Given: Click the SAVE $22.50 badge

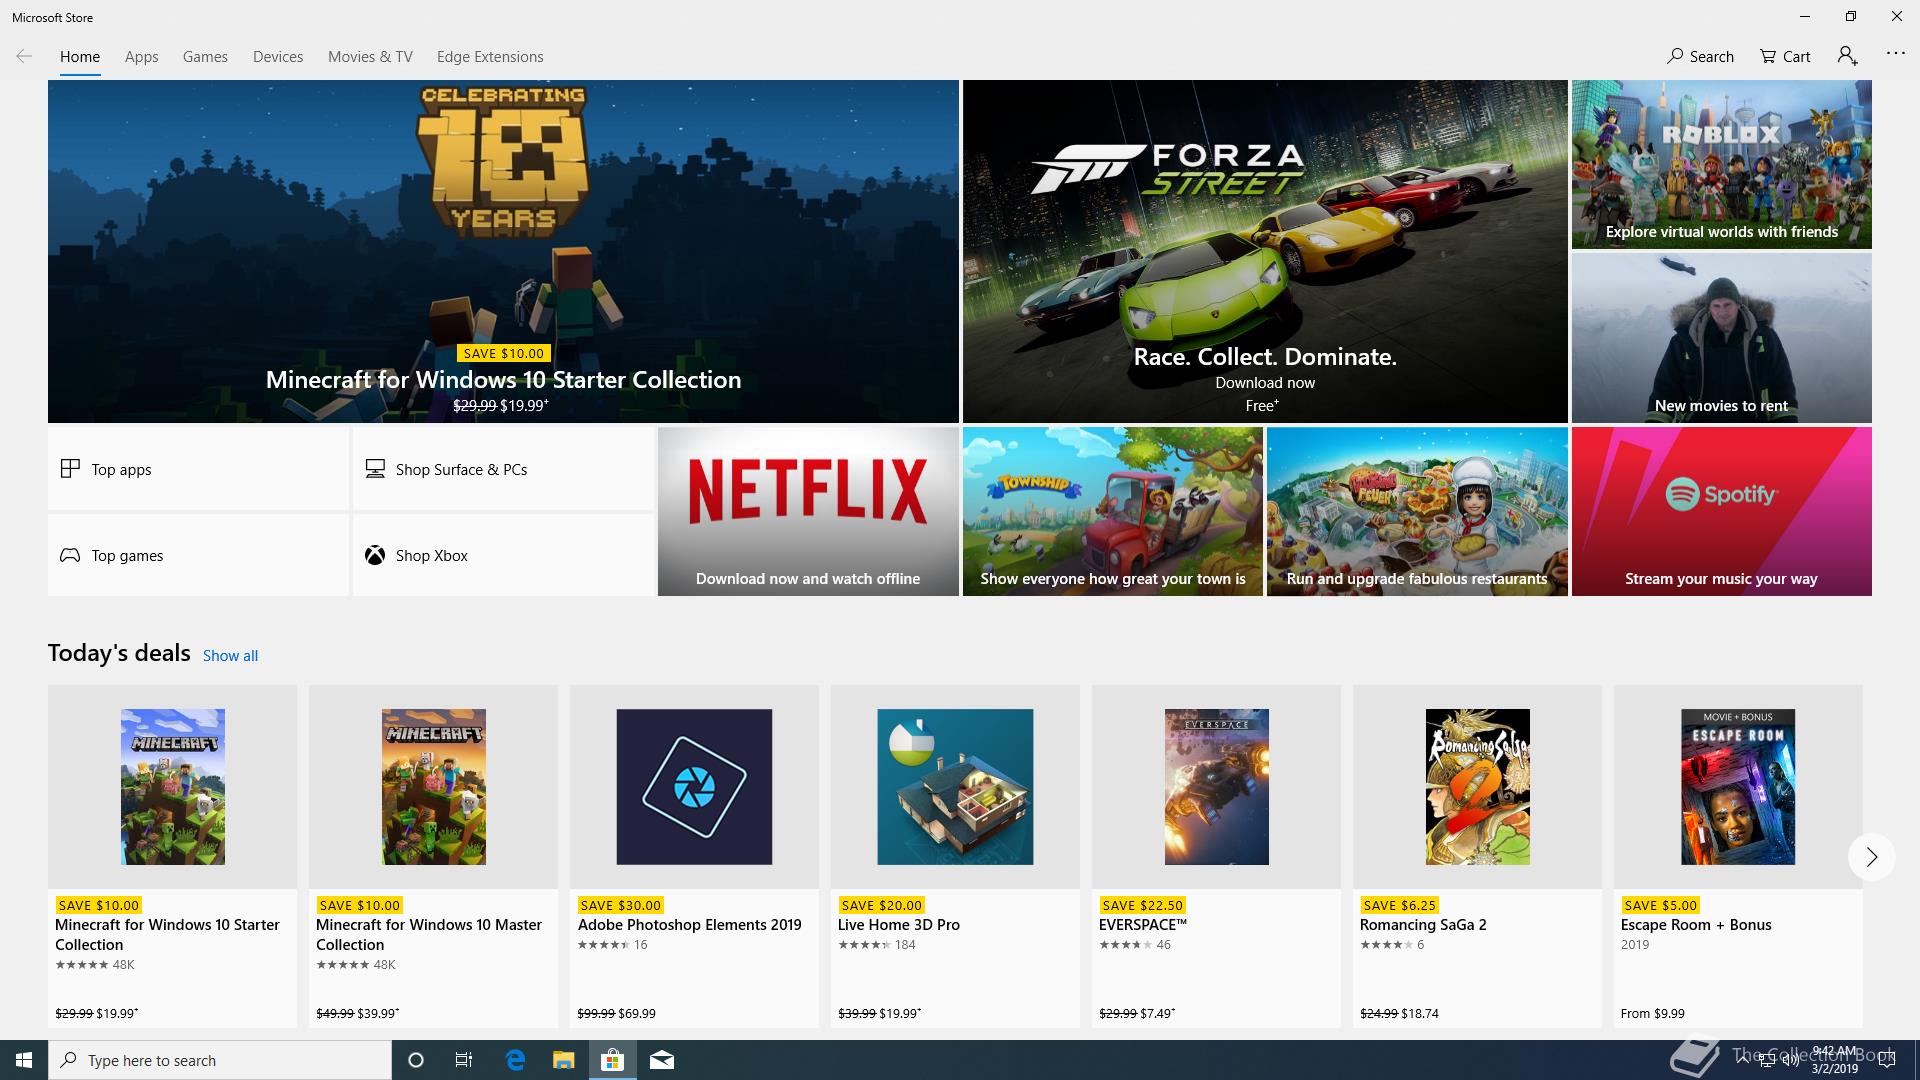Looking at the screenshot, I should click(x=1141, y=905).
